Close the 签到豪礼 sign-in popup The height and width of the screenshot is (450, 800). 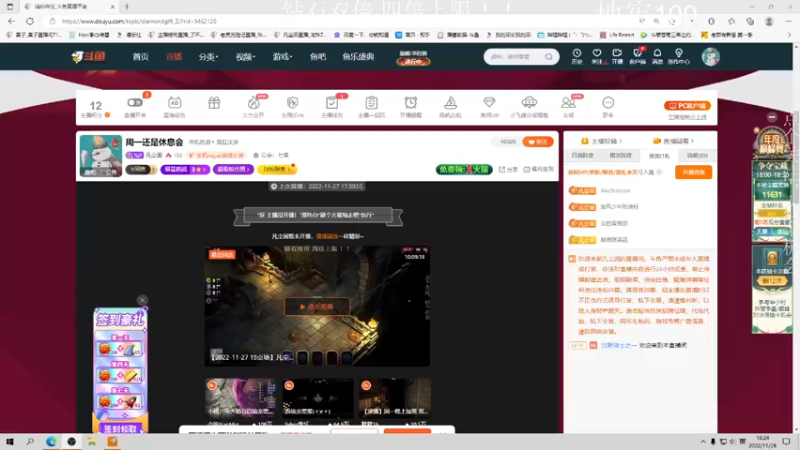[142, 300]
